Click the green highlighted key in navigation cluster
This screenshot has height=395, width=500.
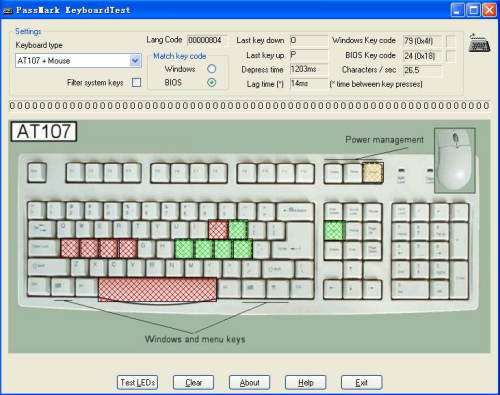(x=334, y=230)
